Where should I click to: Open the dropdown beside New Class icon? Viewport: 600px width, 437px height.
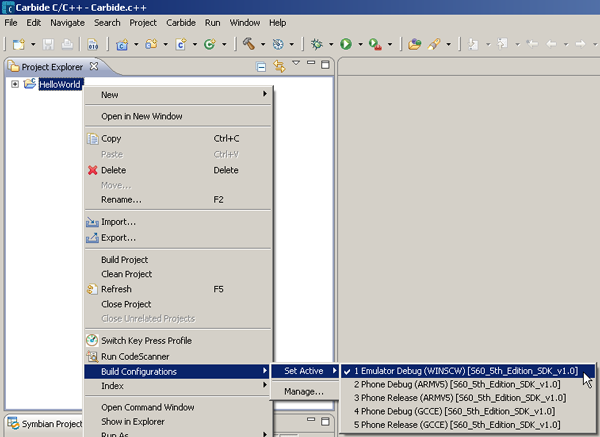(224, 44)
